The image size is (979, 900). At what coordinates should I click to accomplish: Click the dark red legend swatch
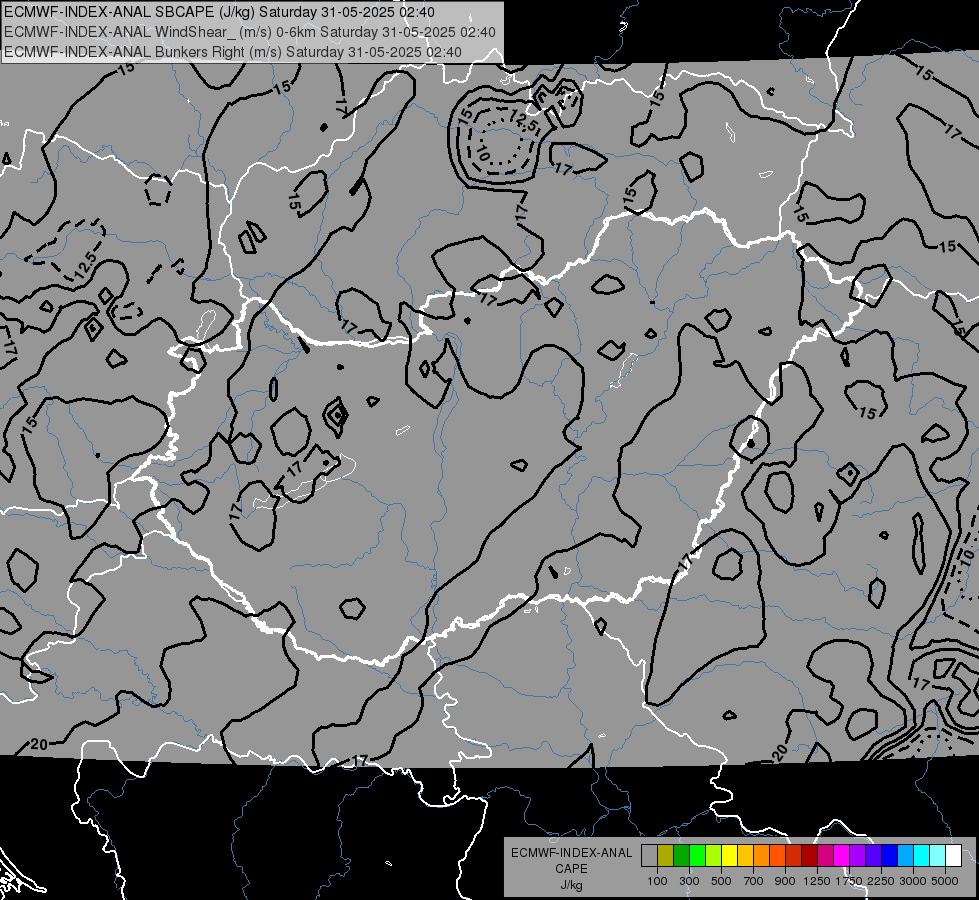809,855
